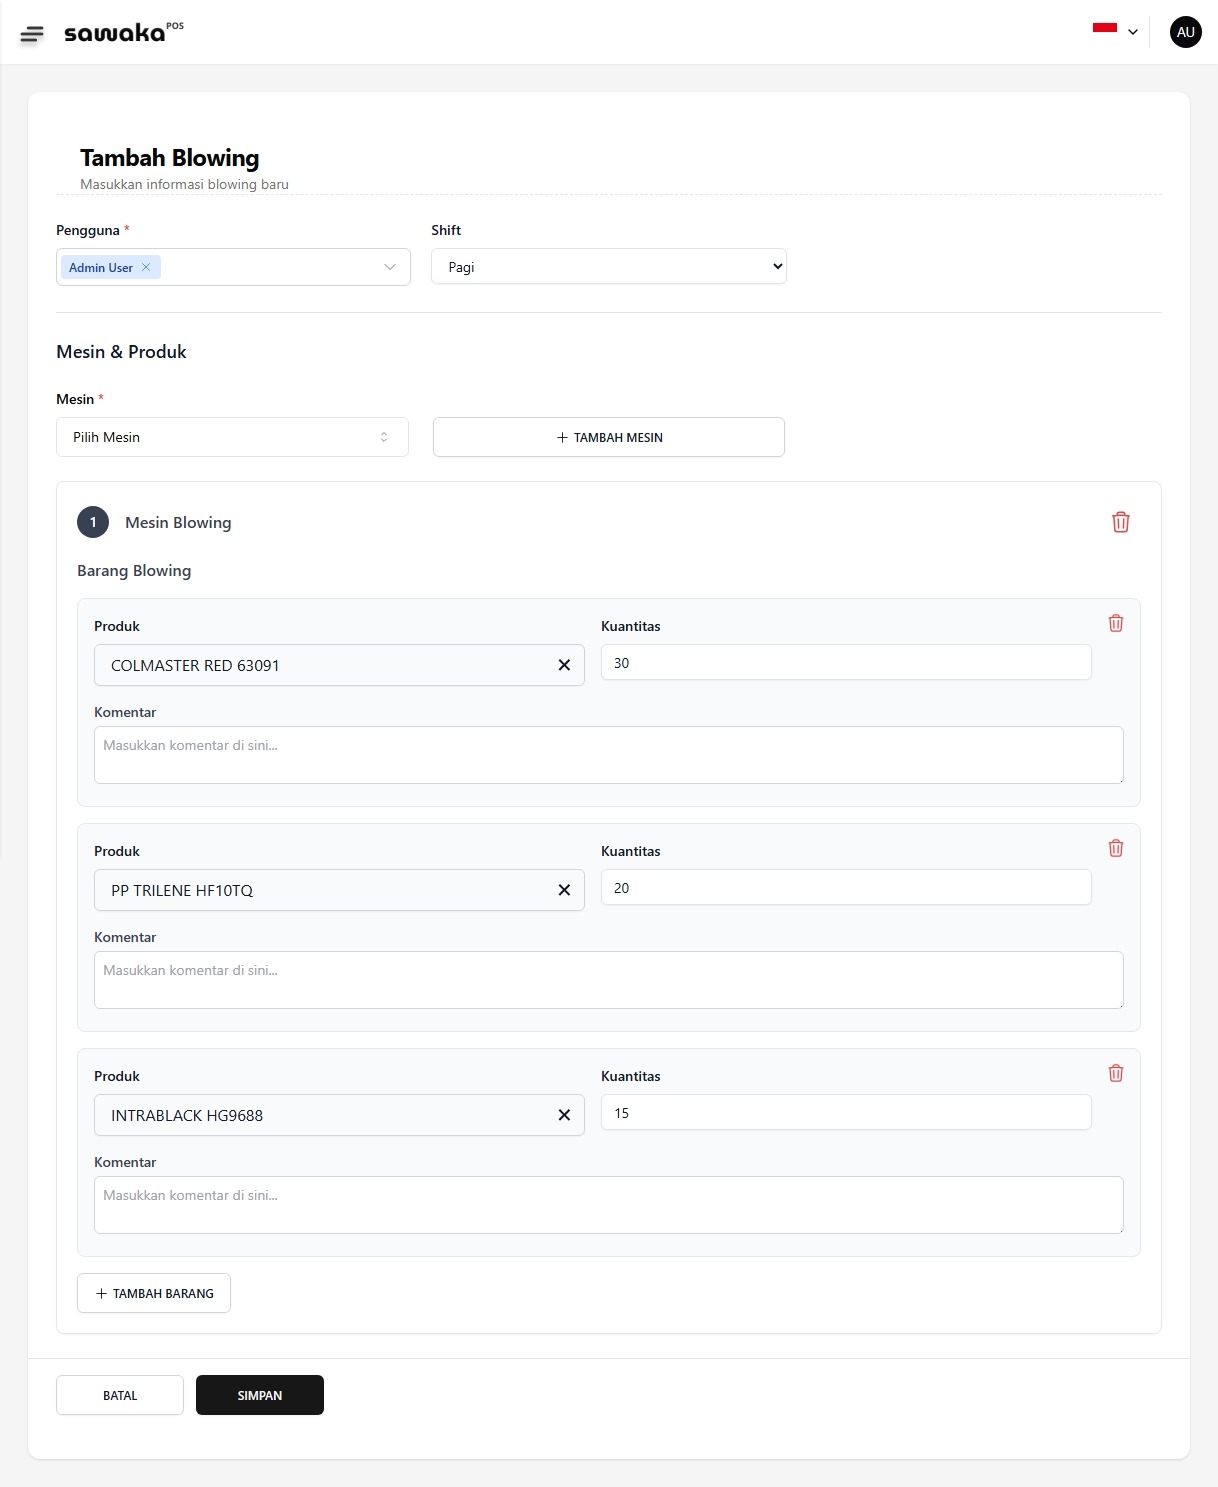Remove the Admin User tag

coord(146,267)
